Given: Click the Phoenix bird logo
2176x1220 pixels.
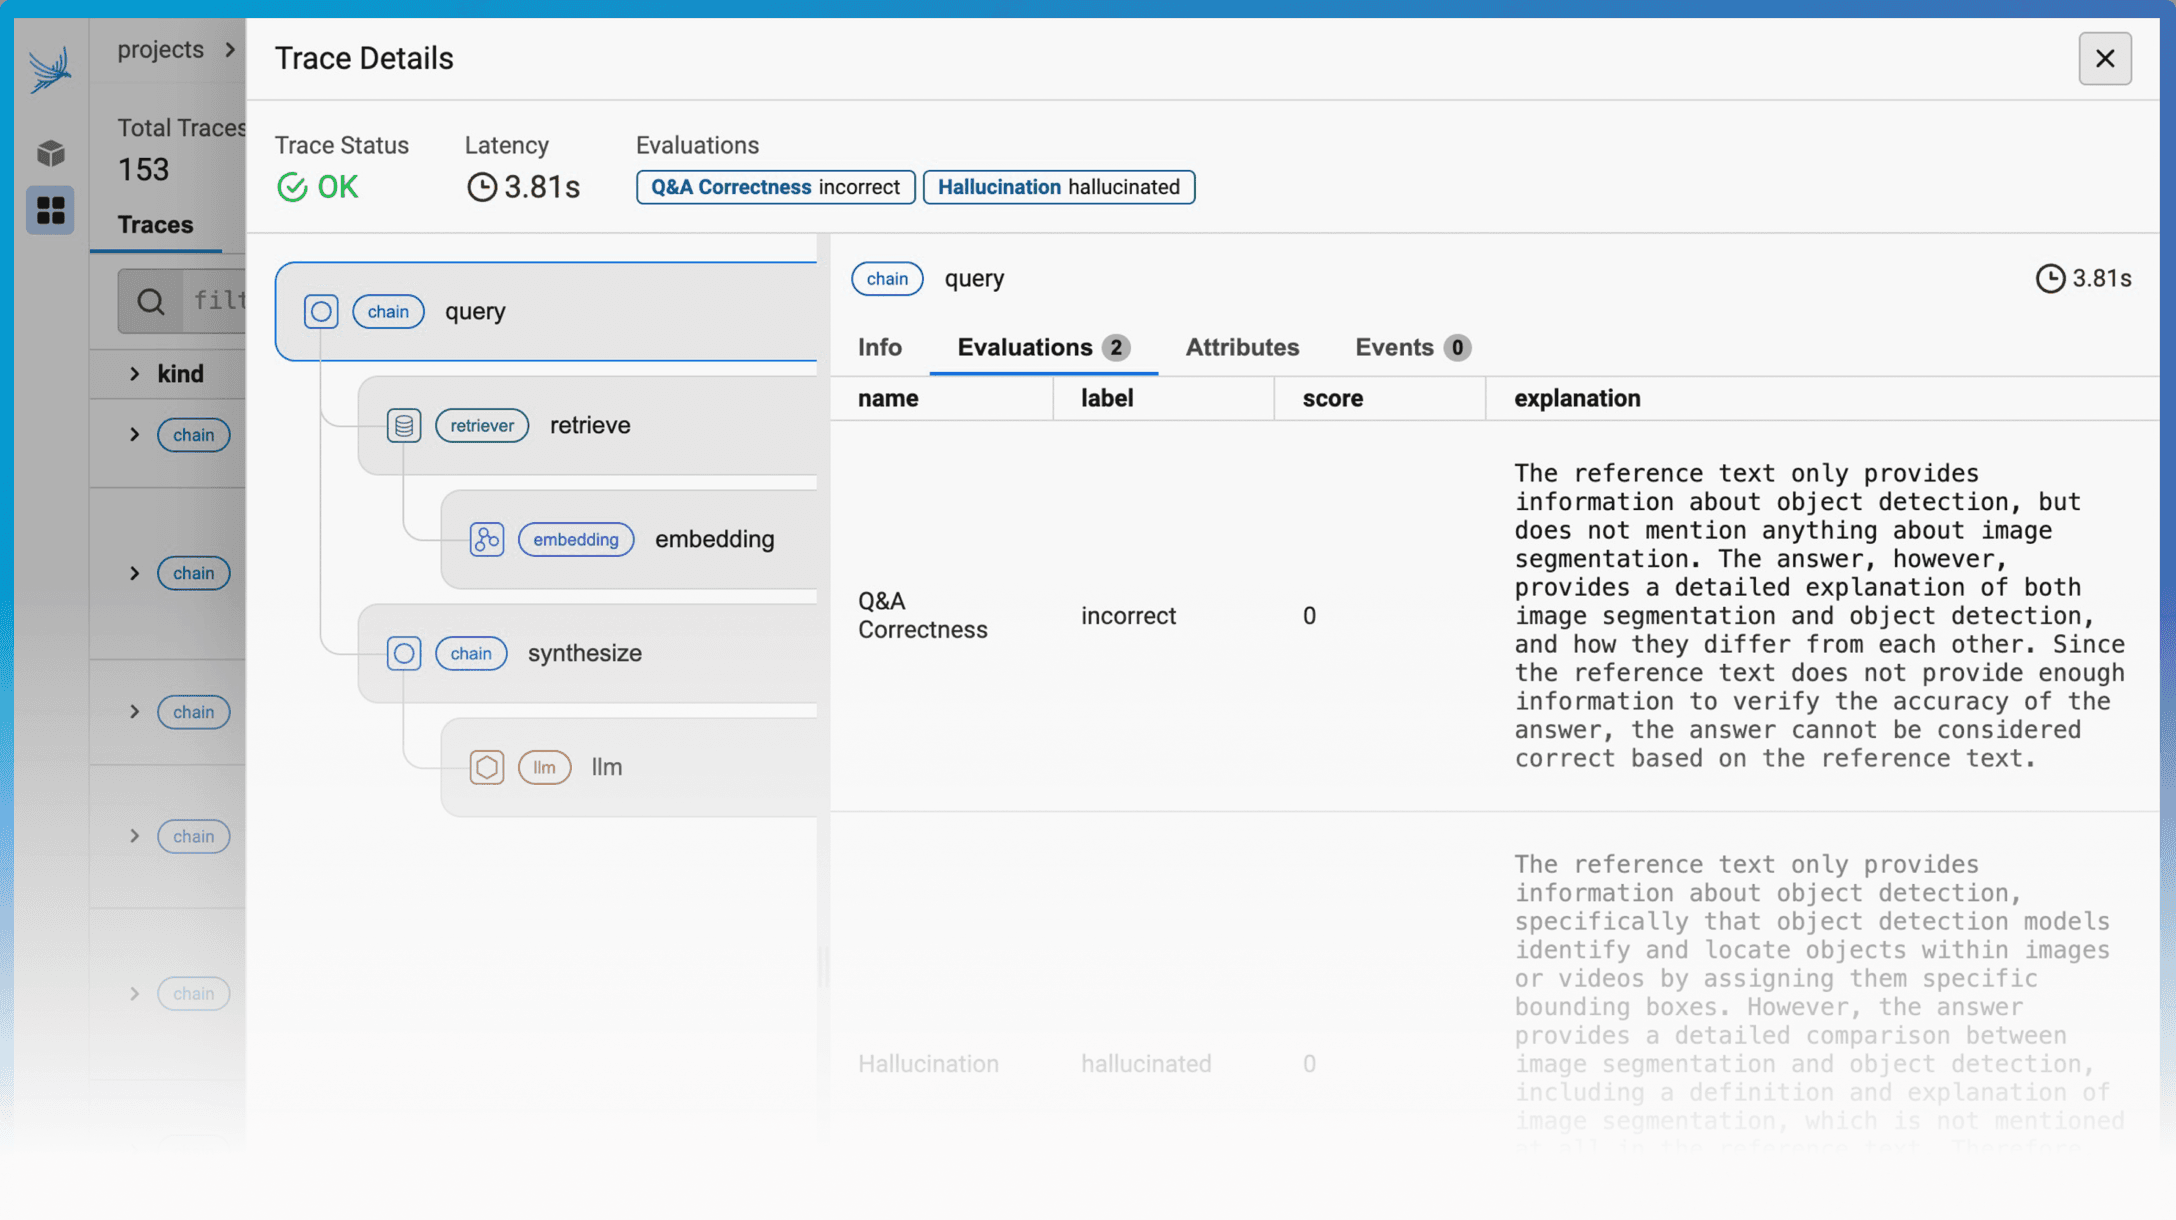Looking at the screenshot, I should pyautogui.click(x=50, y=69).
